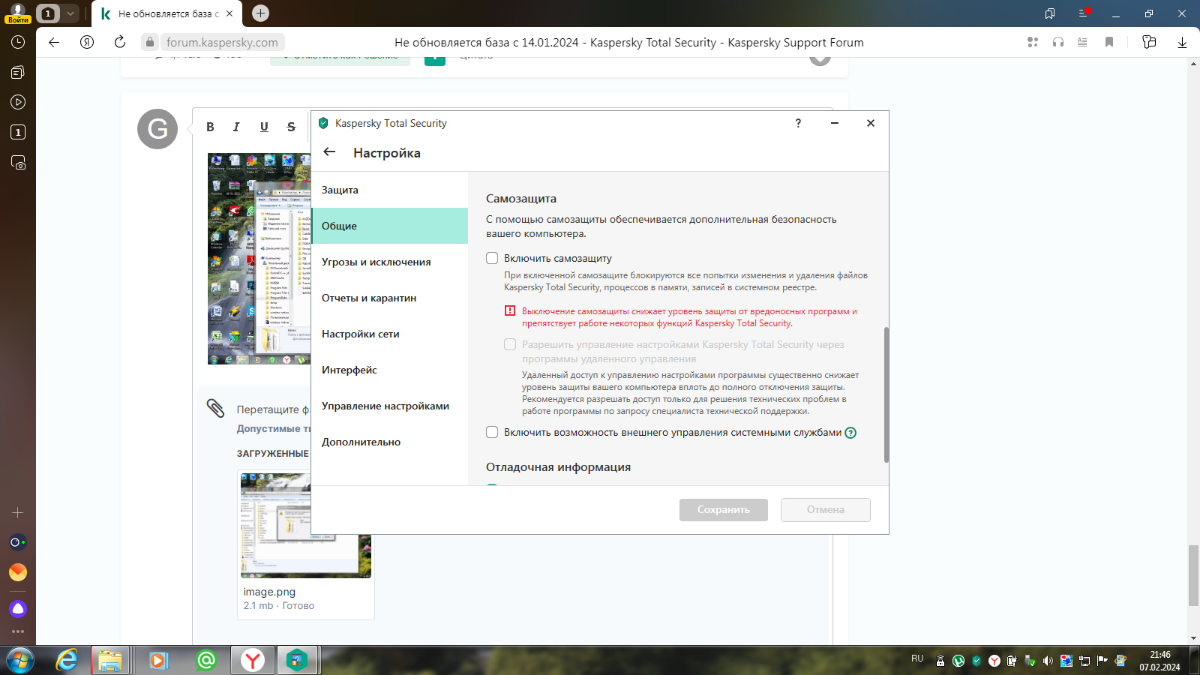Click the tab counter '1' button
The height and width of the screenshot is (675, 1200).
[48, 14]
